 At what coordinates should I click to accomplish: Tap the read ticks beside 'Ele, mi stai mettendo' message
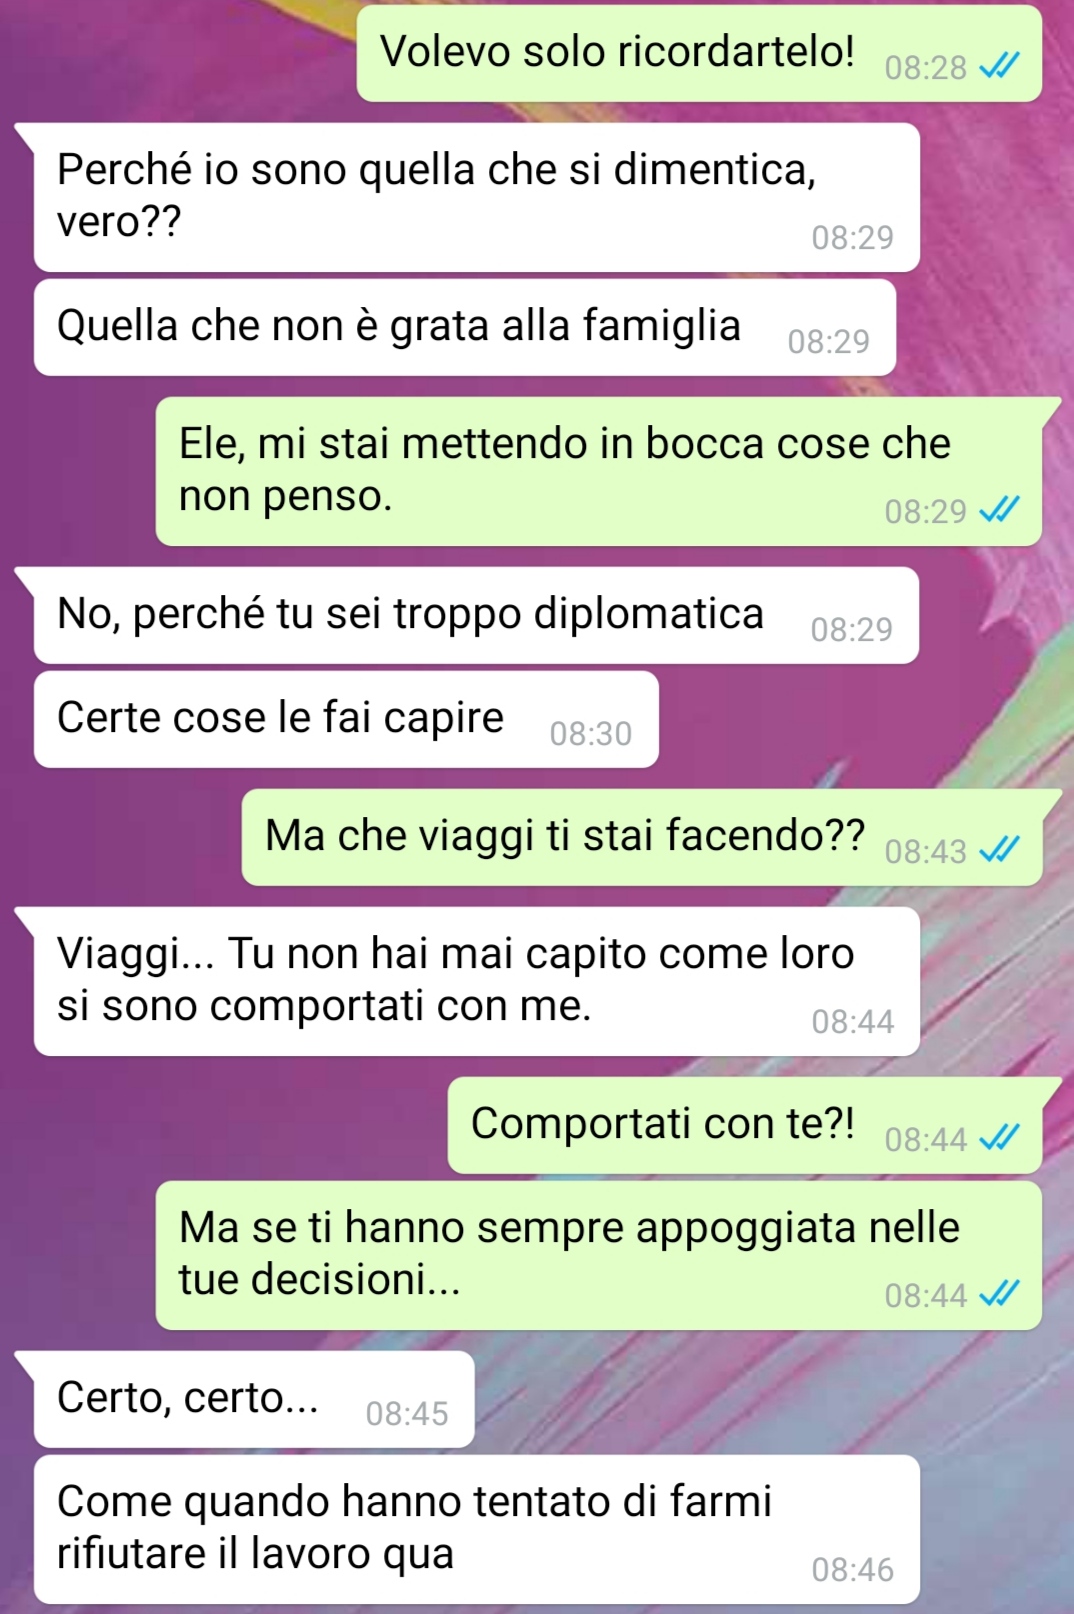(x=999, y=511)
